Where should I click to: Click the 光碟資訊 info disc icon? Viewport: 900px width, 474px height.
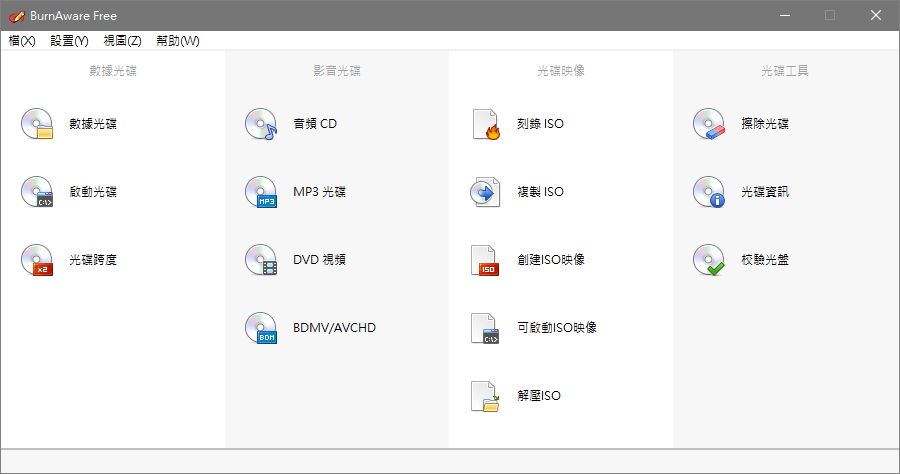pos(708,192)
